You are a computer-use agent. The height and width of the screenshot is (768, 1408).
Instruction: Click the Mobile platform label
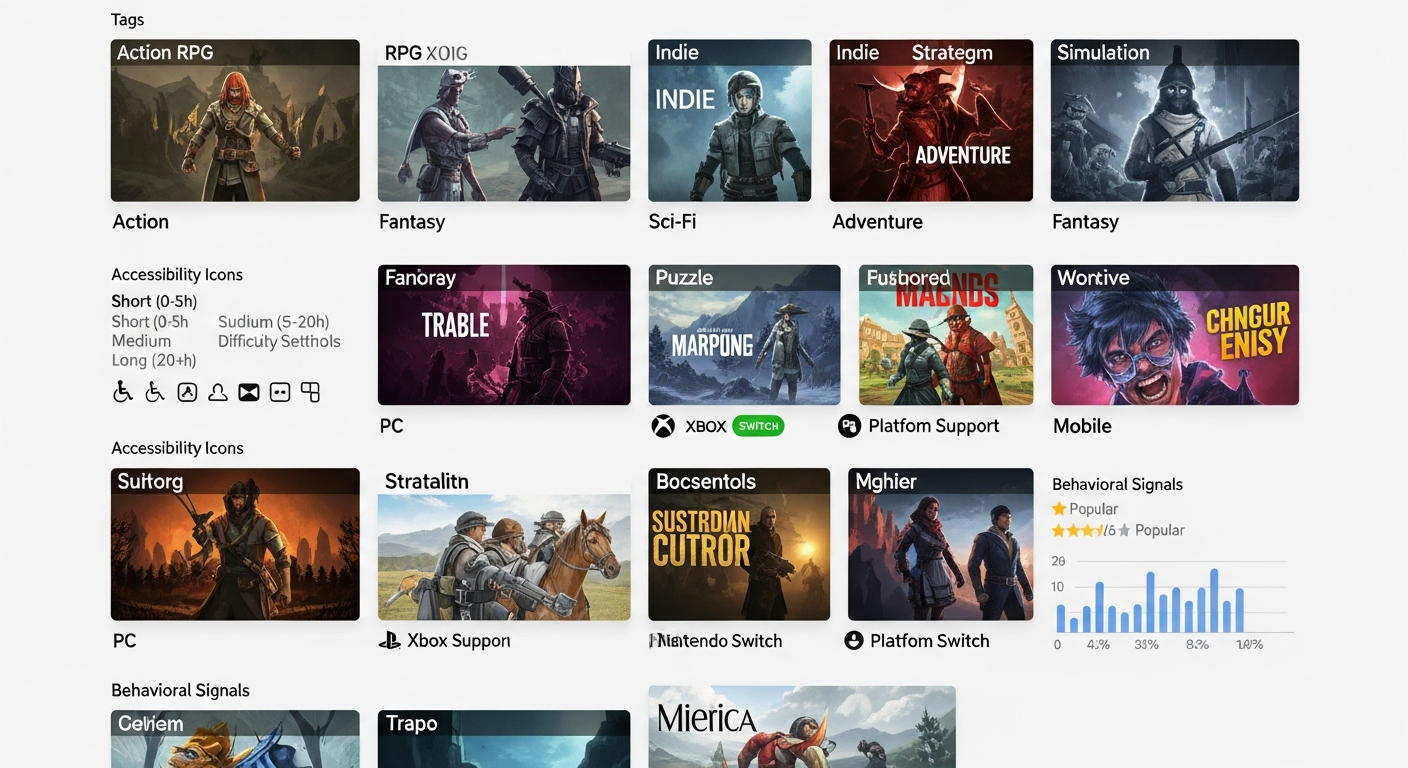[x=1082, y=426]
